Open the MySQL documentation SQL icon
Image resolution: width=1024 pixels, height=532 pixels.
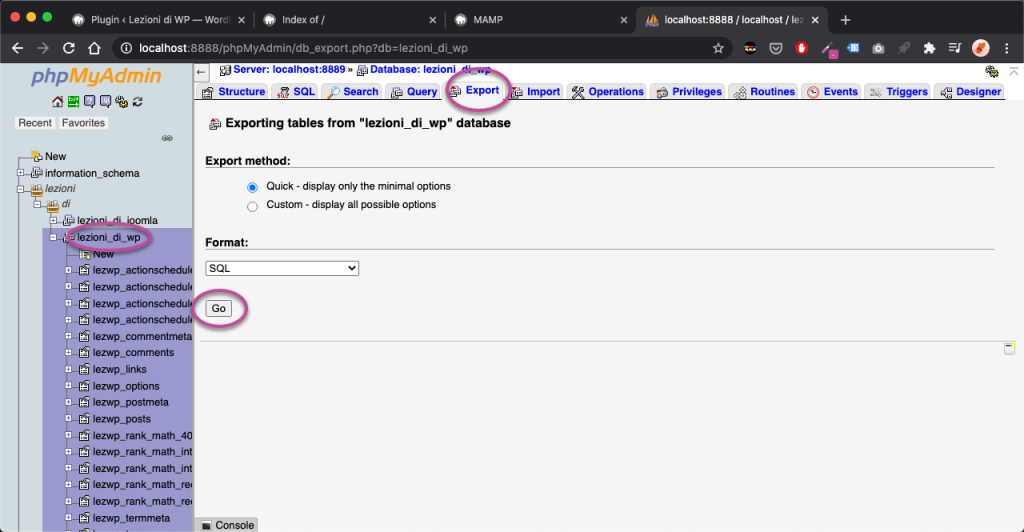pos(105,102)
